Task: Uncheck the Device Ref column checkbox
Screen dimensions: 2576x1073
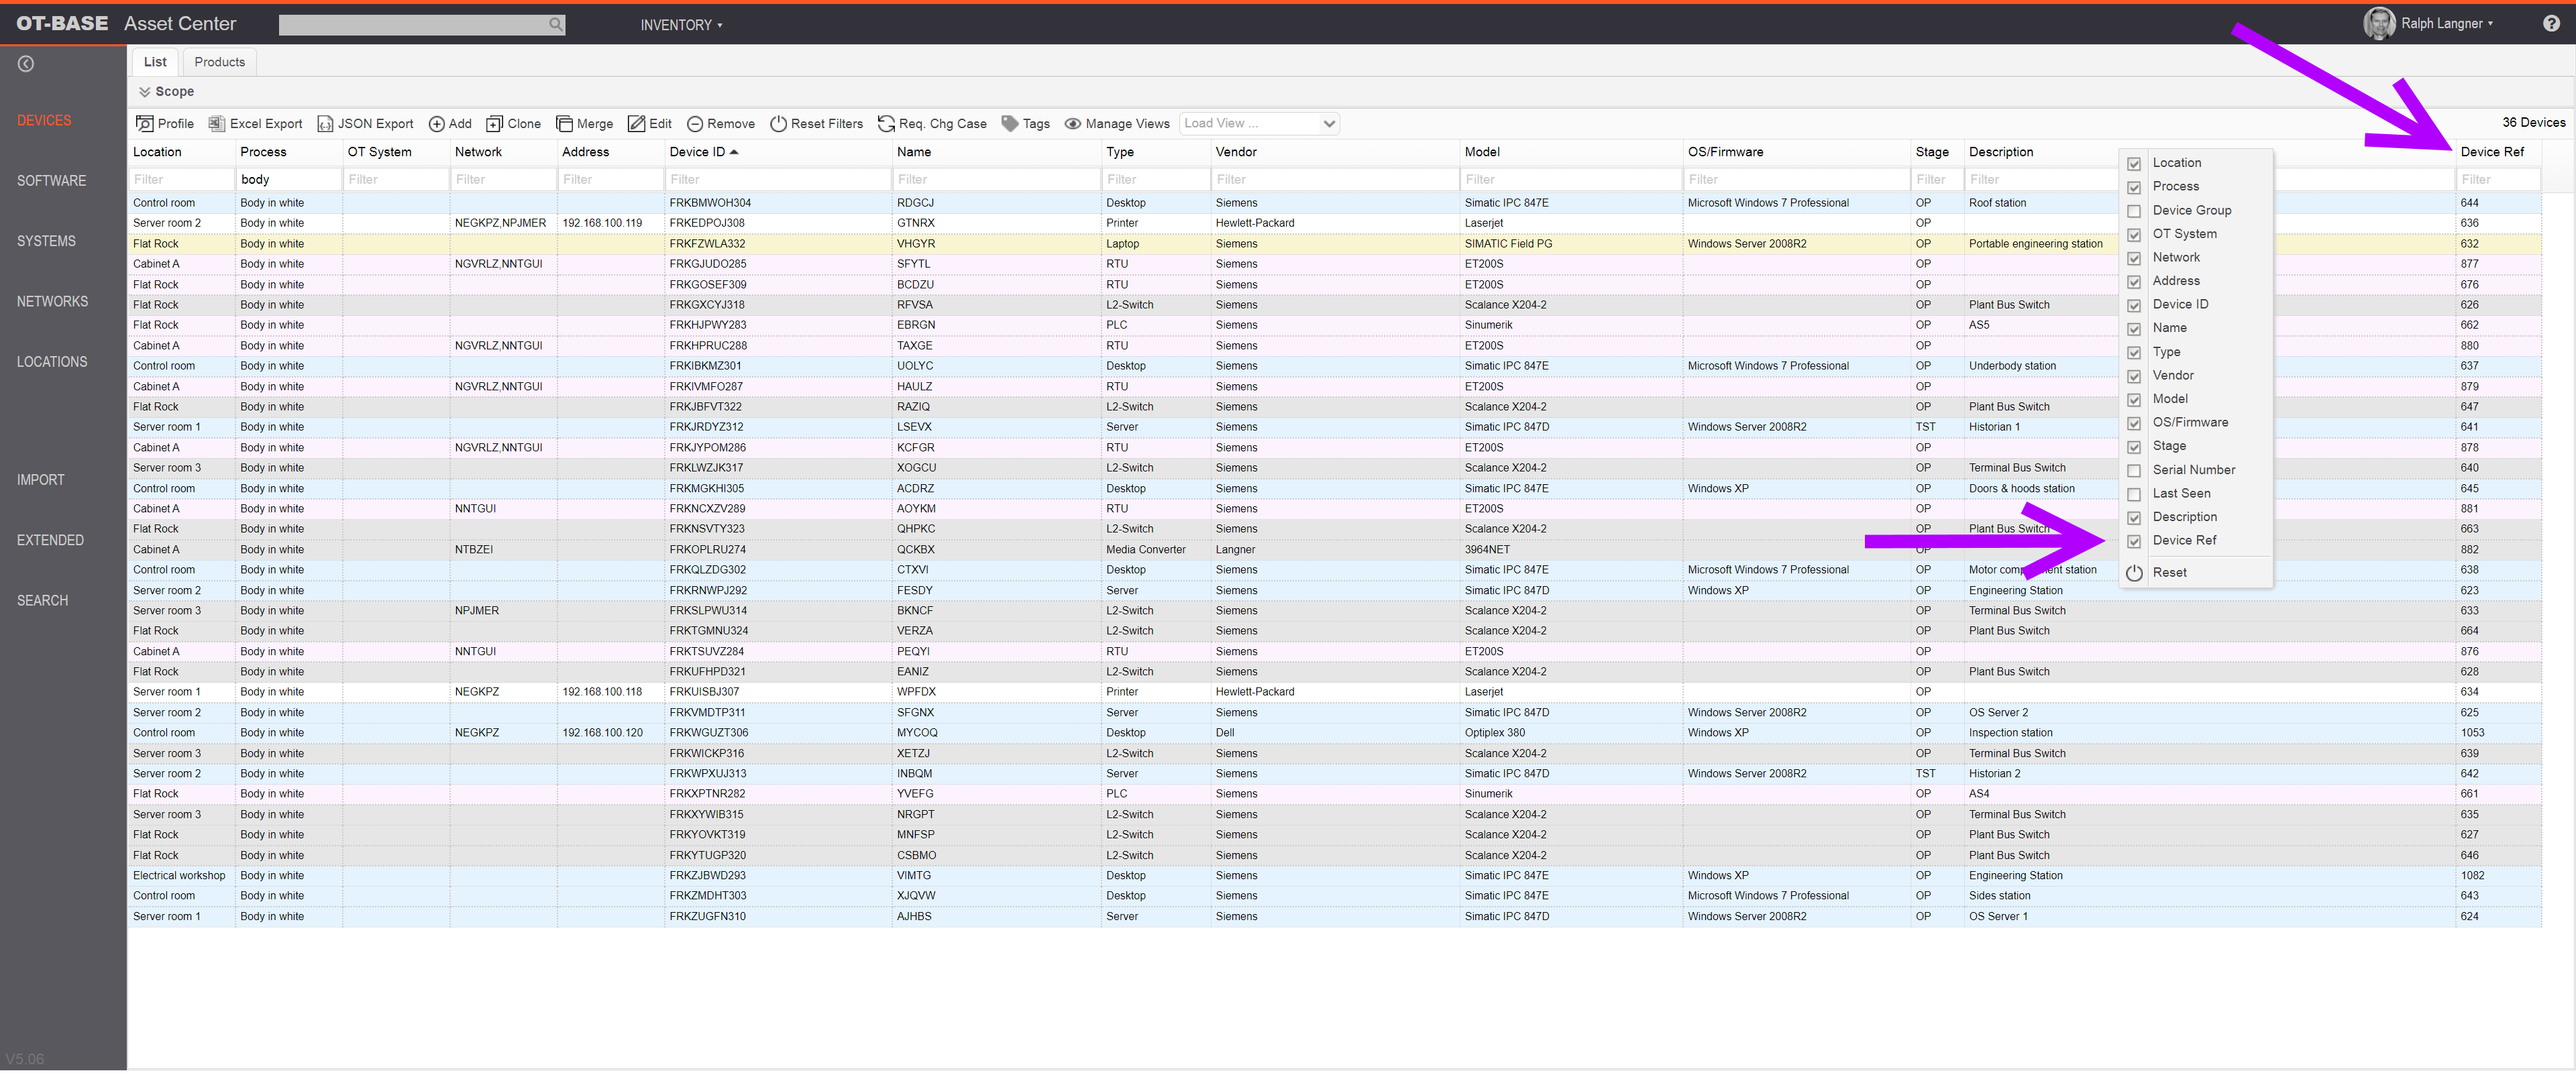Action: [x=2134, y=542]
